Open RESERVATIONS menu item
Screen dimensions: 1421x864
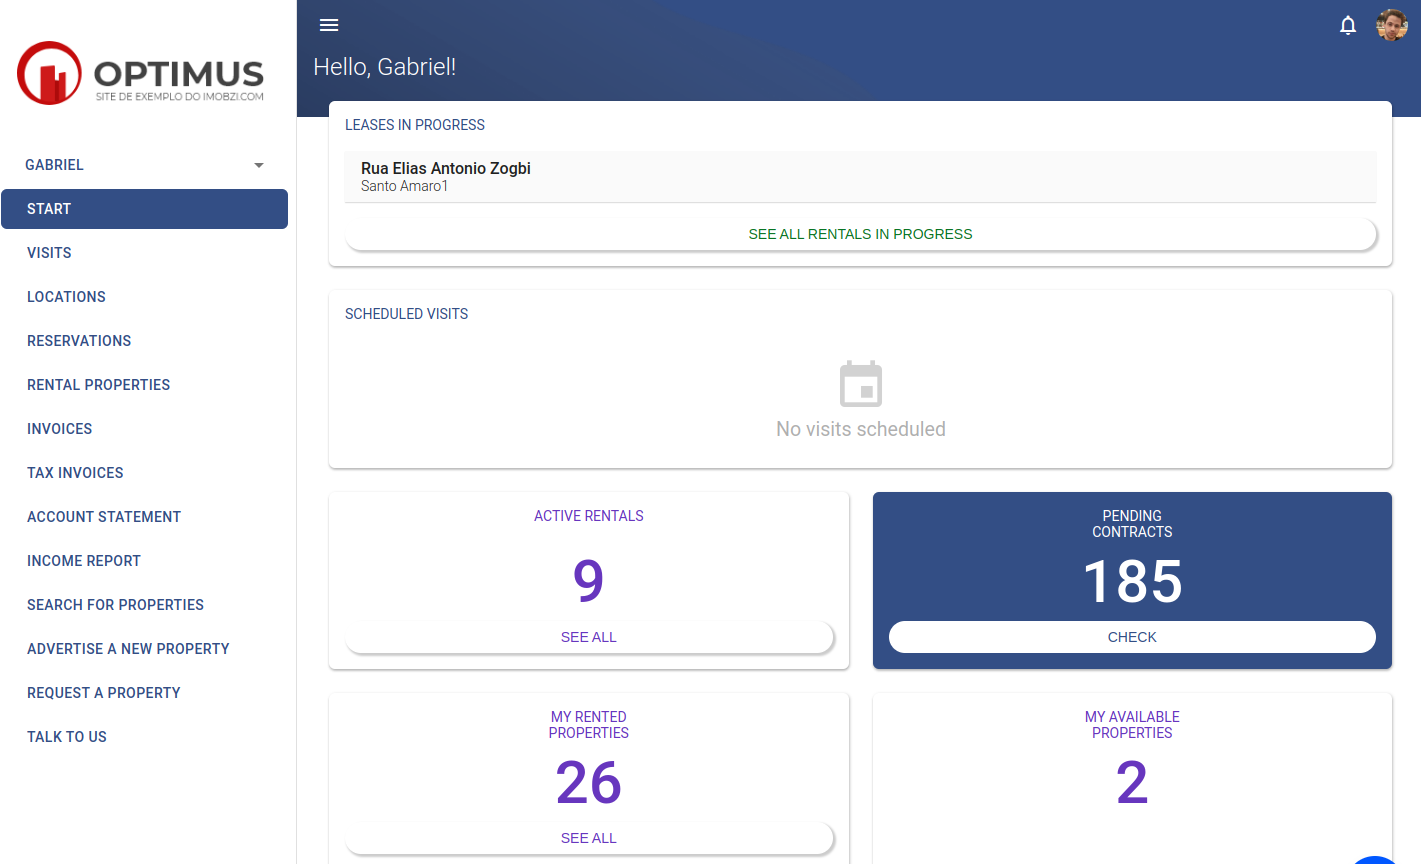click(x=145, y=341)
